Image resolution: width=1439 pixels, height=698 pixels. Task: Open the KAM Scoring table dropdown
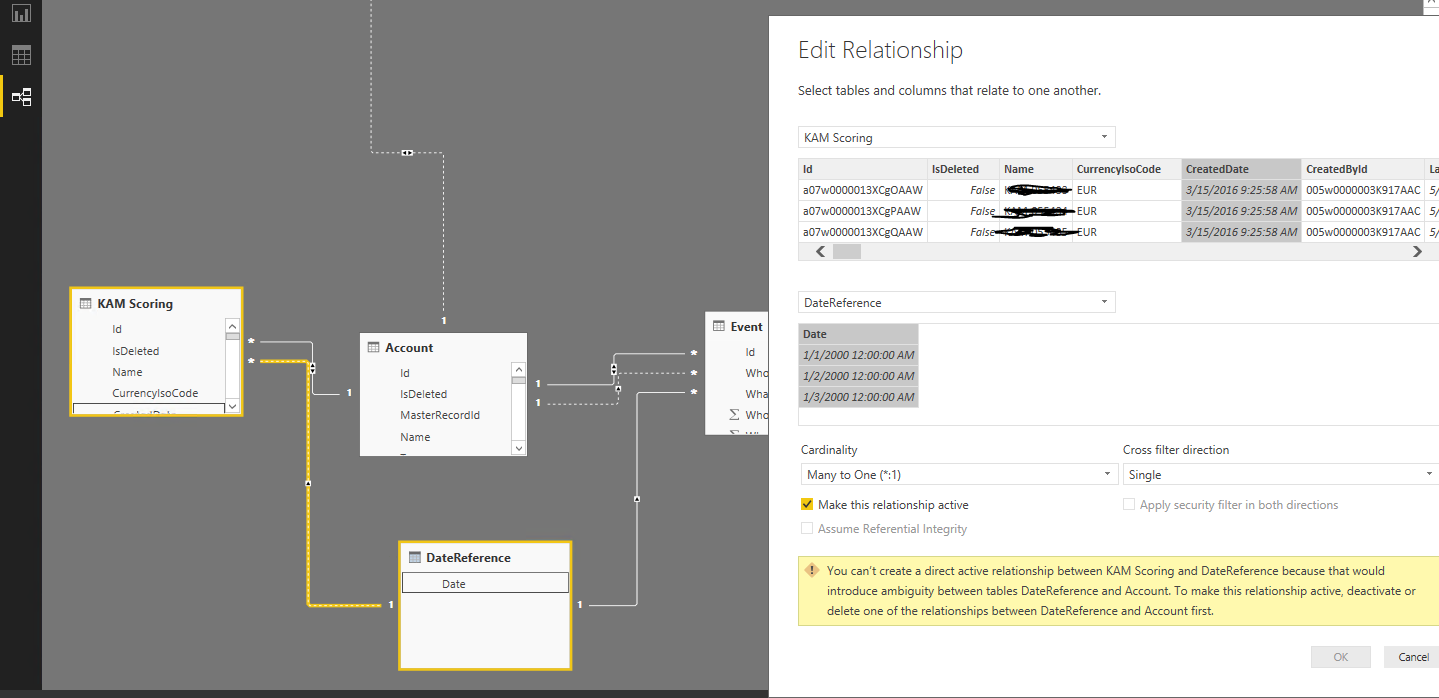(957, 137)
